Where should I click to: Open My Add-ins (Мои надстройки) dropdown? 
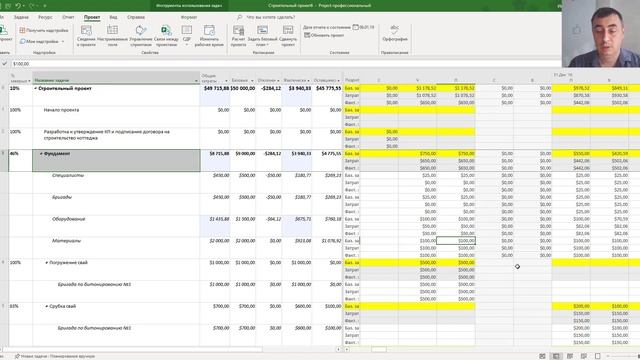click(42, 41)
